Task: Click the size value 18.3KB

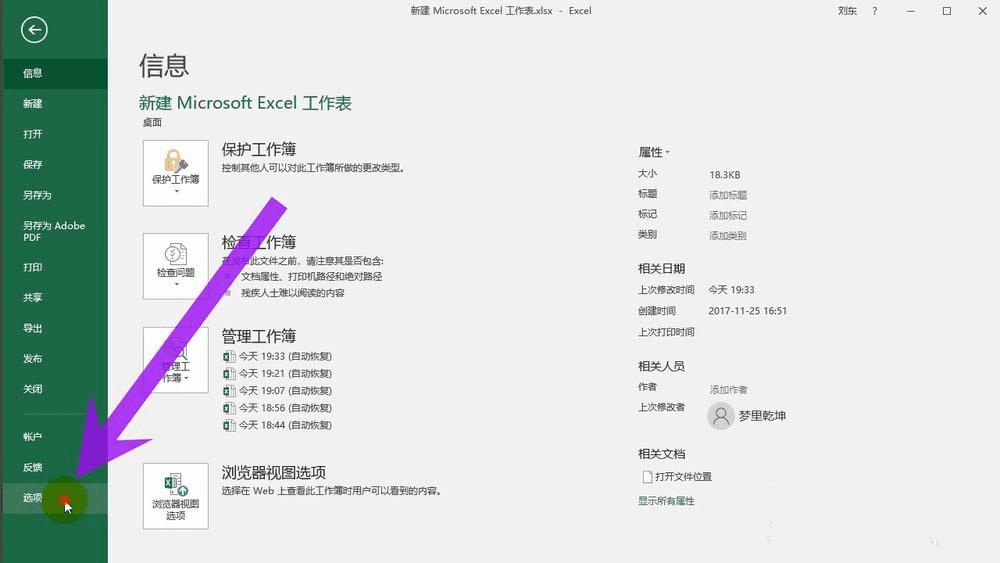Action: [724, 175]
